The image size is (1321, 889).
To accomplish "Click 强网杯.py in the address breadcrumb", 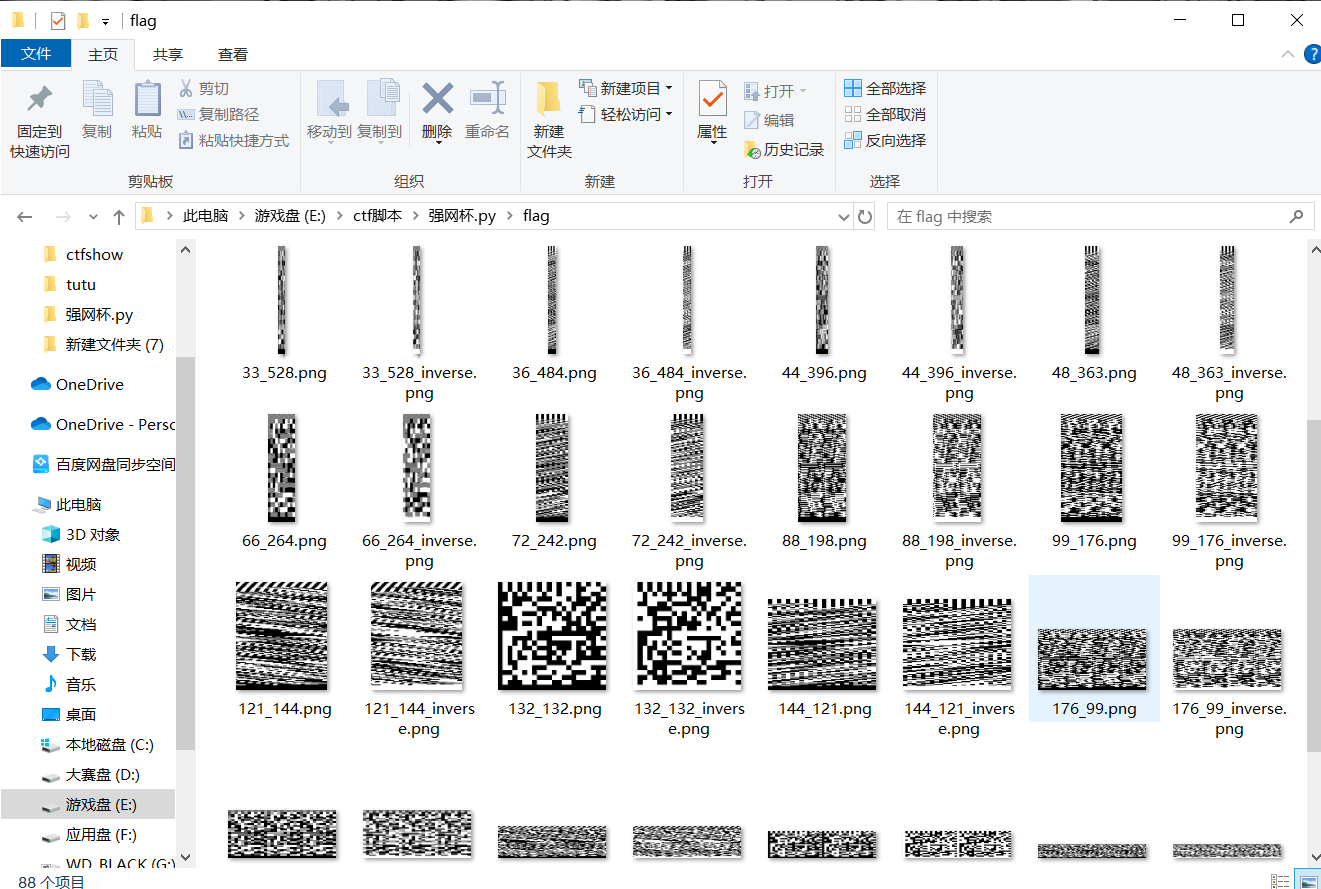I will (x=462, y=216).
